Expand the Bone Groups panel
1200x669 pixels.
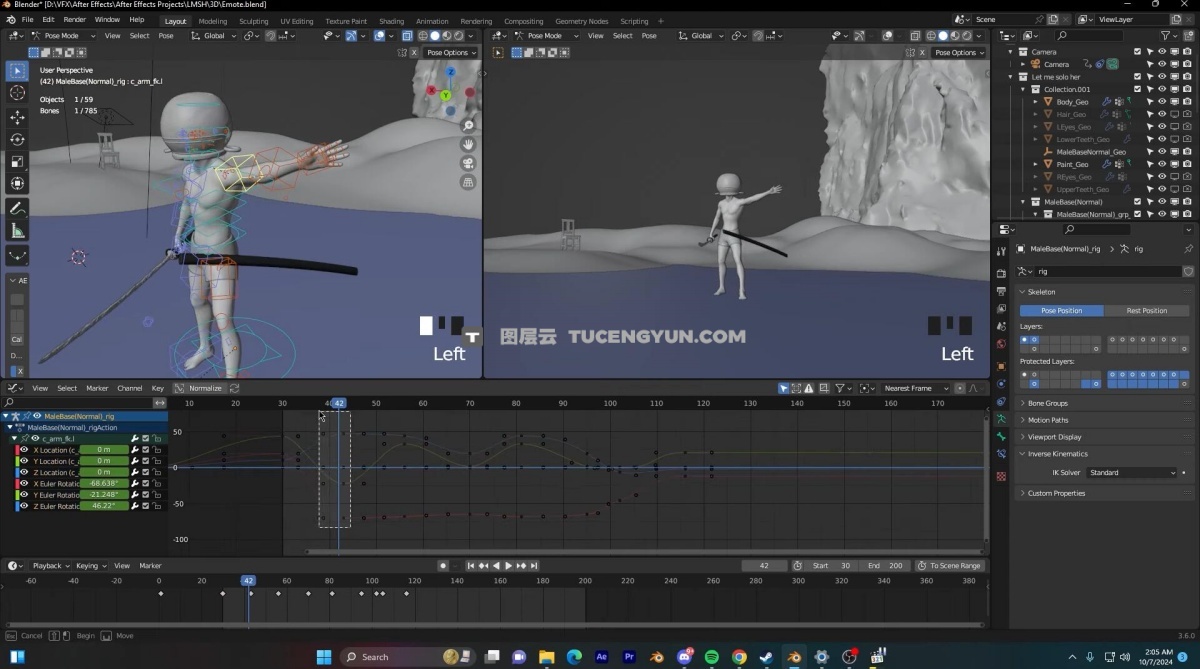tap(1047, 404)
